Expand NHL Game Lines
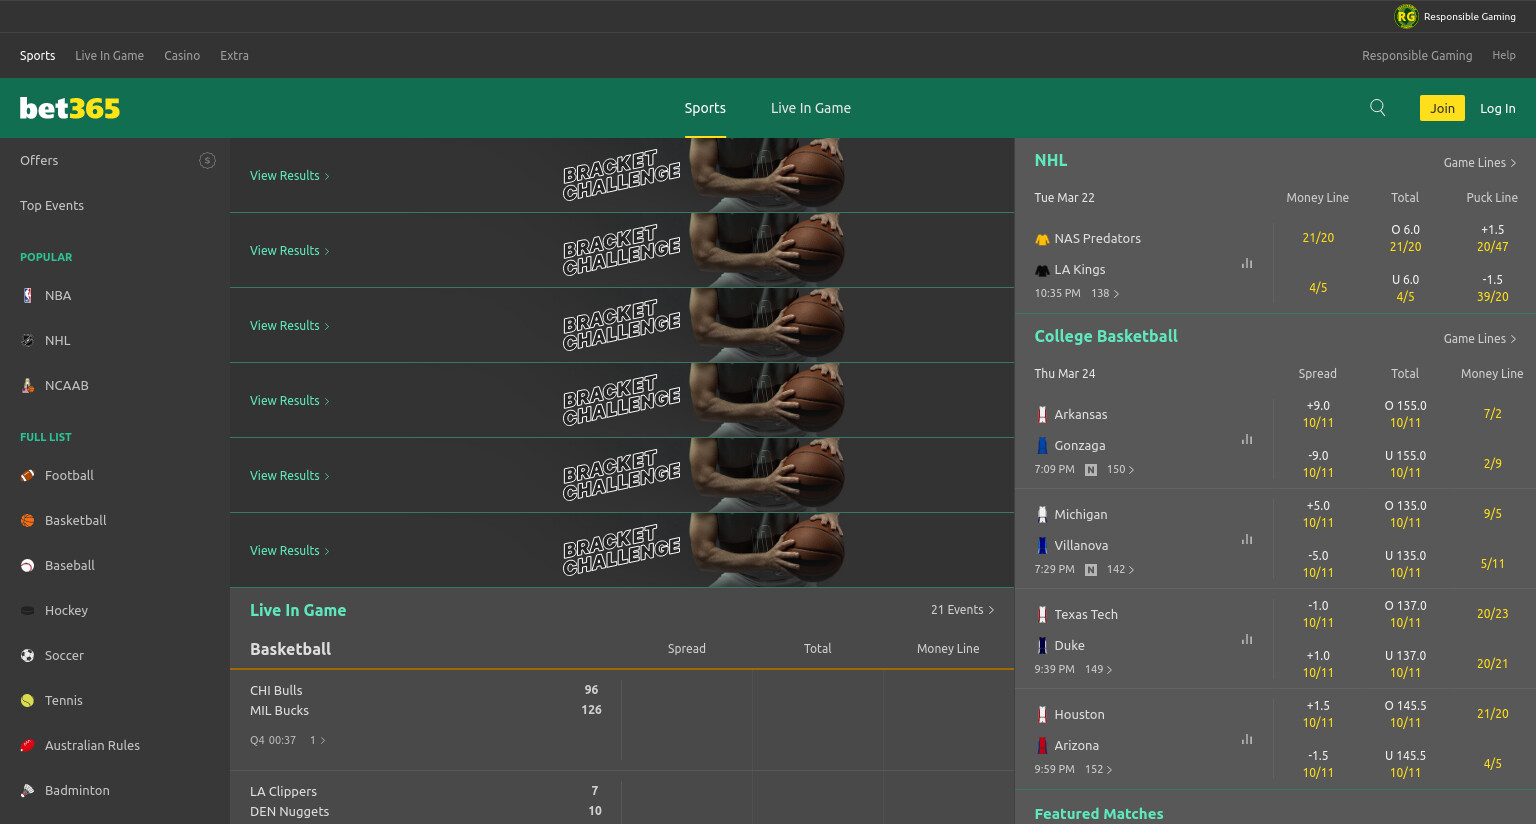 click(x=1480, y=162)
